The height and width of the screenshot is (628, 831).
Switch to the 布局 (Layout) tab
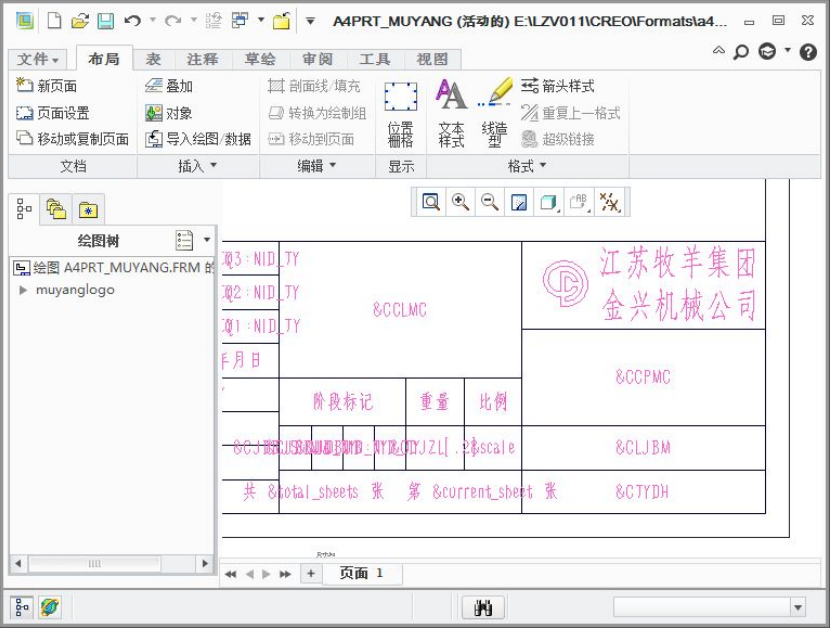click(x=104, y=59)
